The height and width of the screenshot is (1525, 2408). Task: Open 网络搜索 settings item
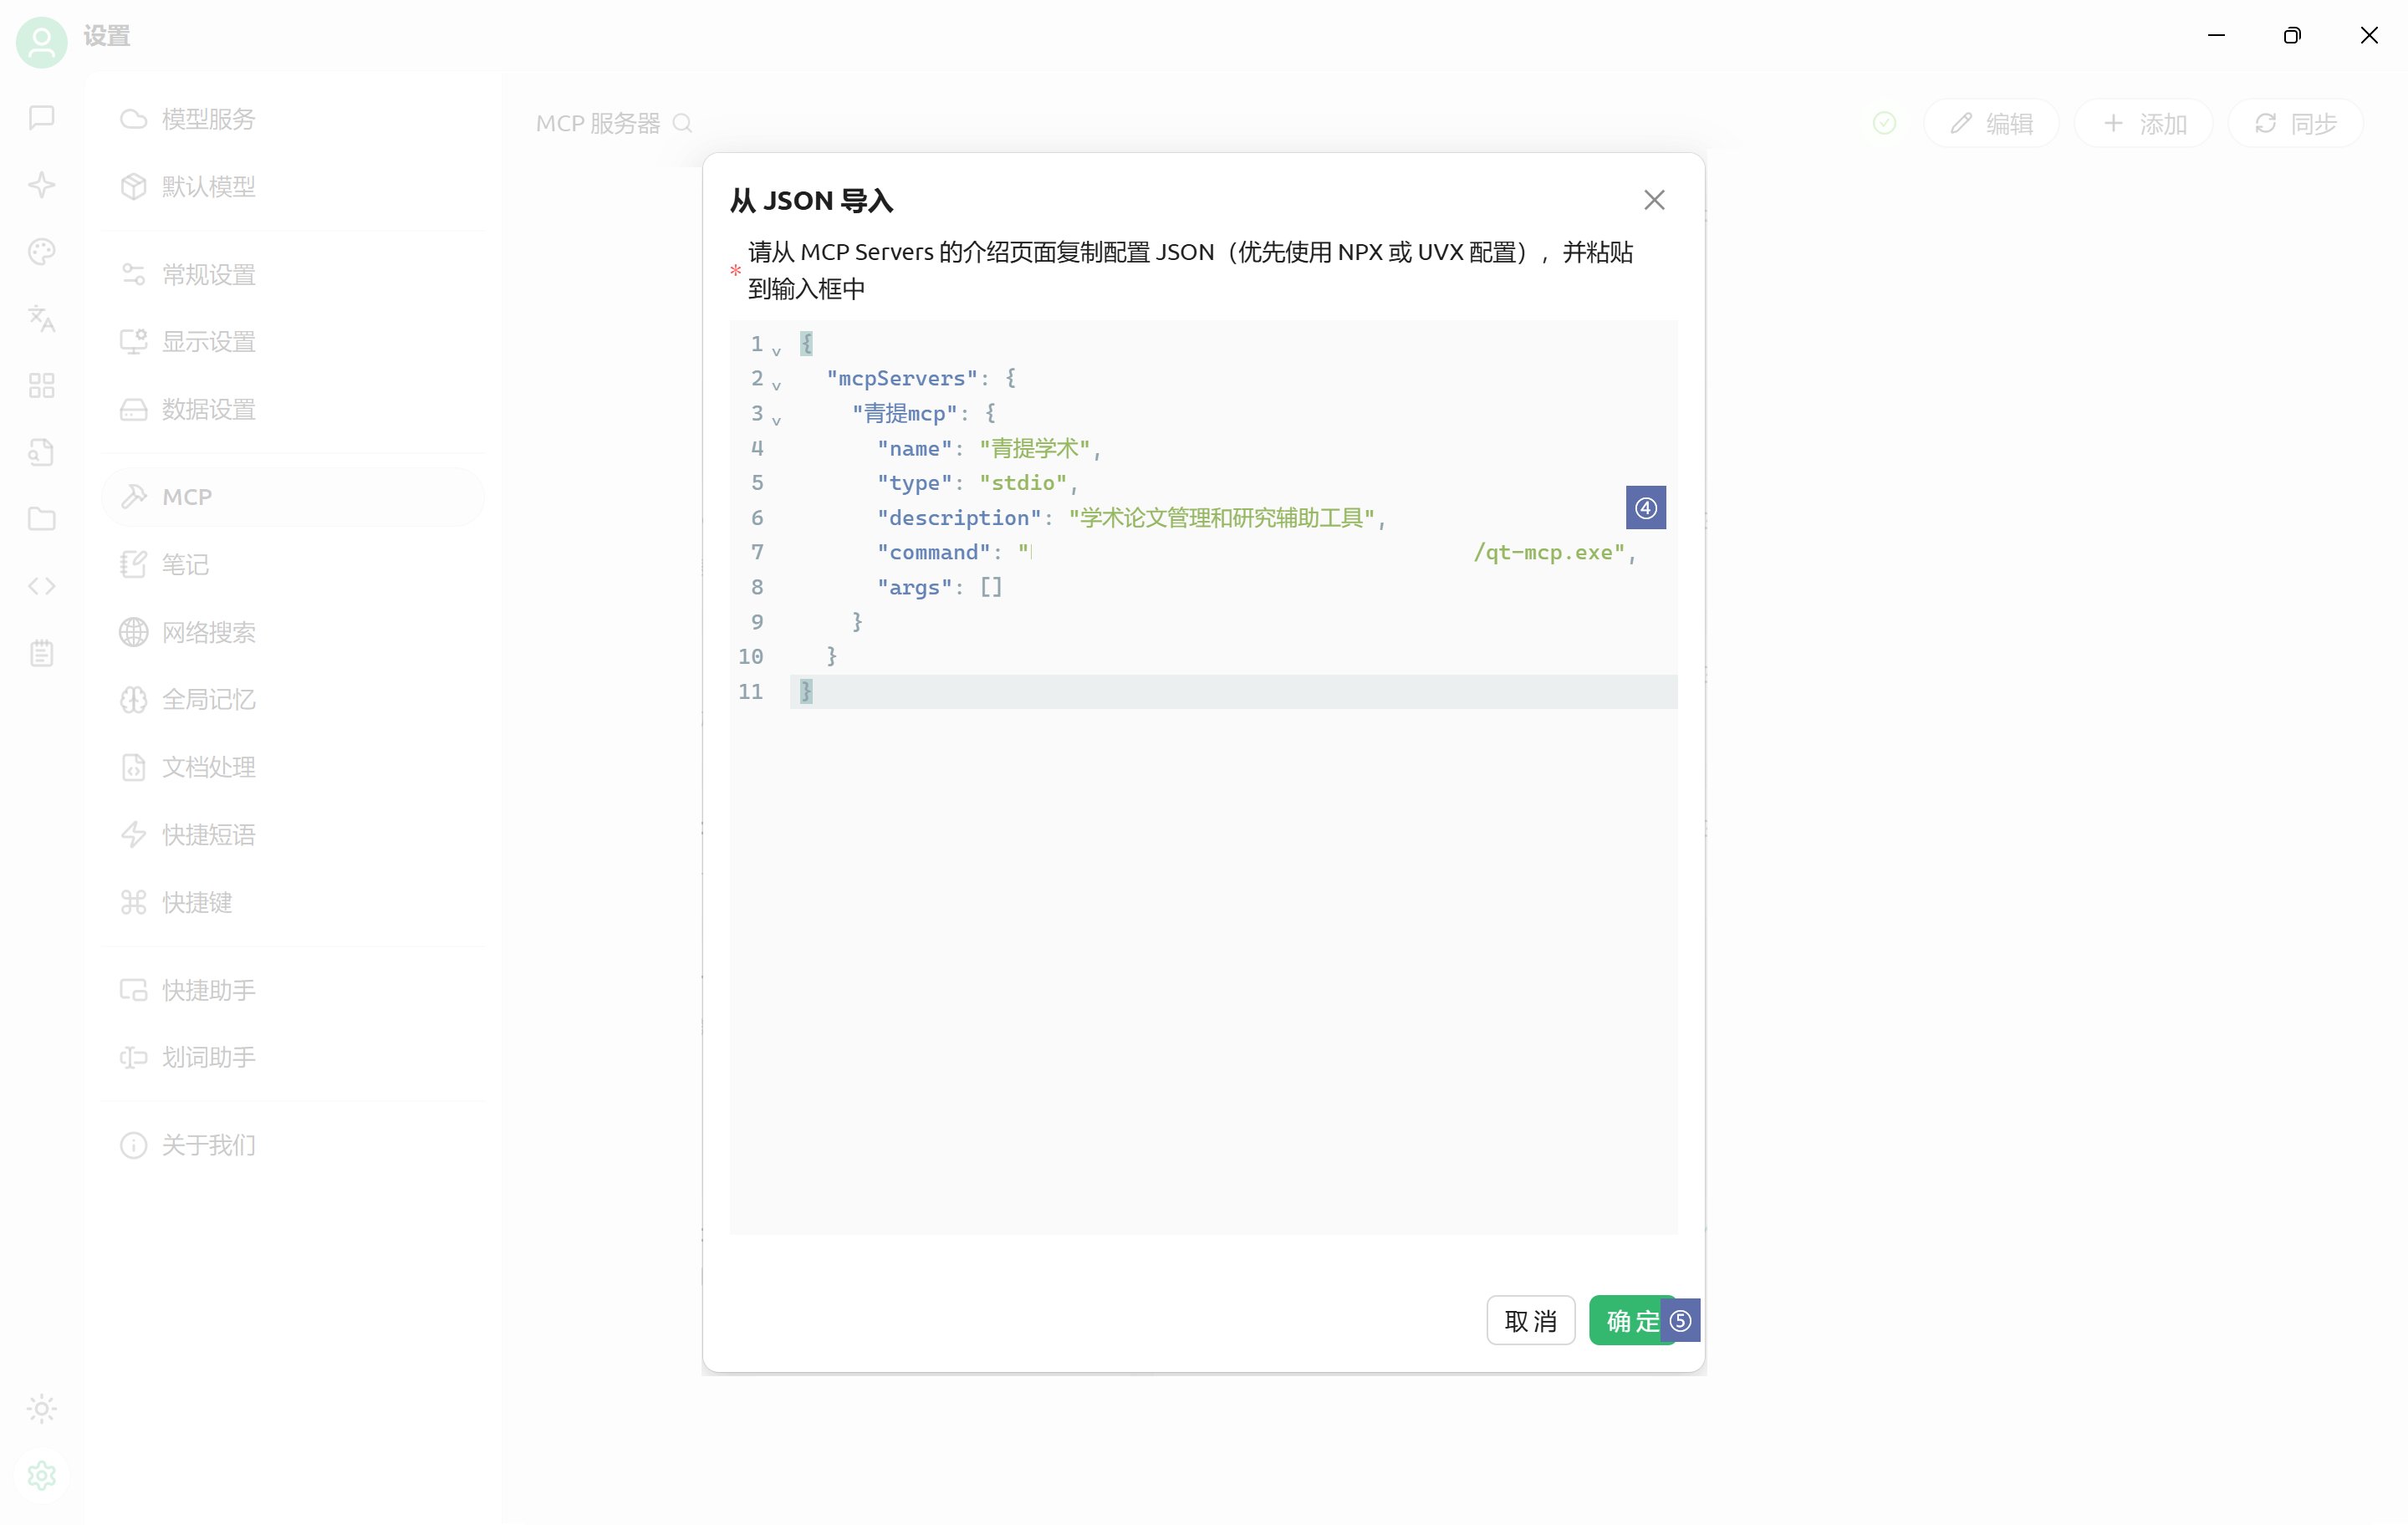(293, 632)
